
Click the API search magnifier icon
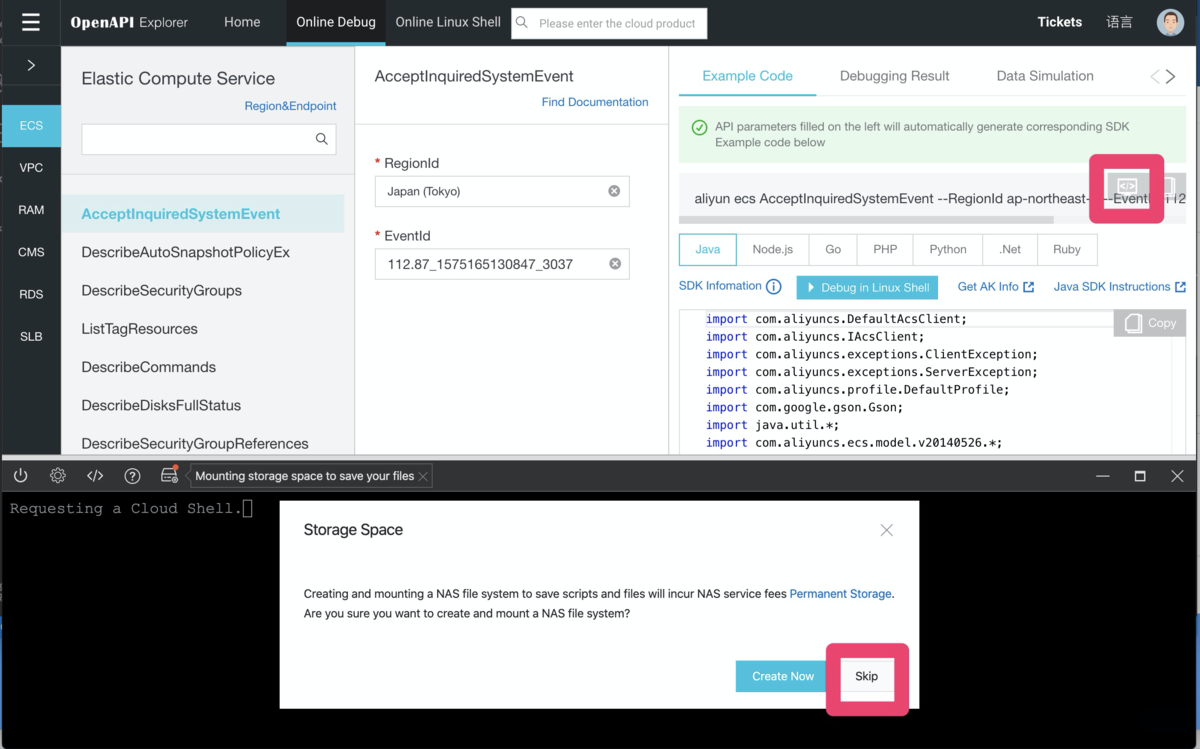(x=322, y=139)
